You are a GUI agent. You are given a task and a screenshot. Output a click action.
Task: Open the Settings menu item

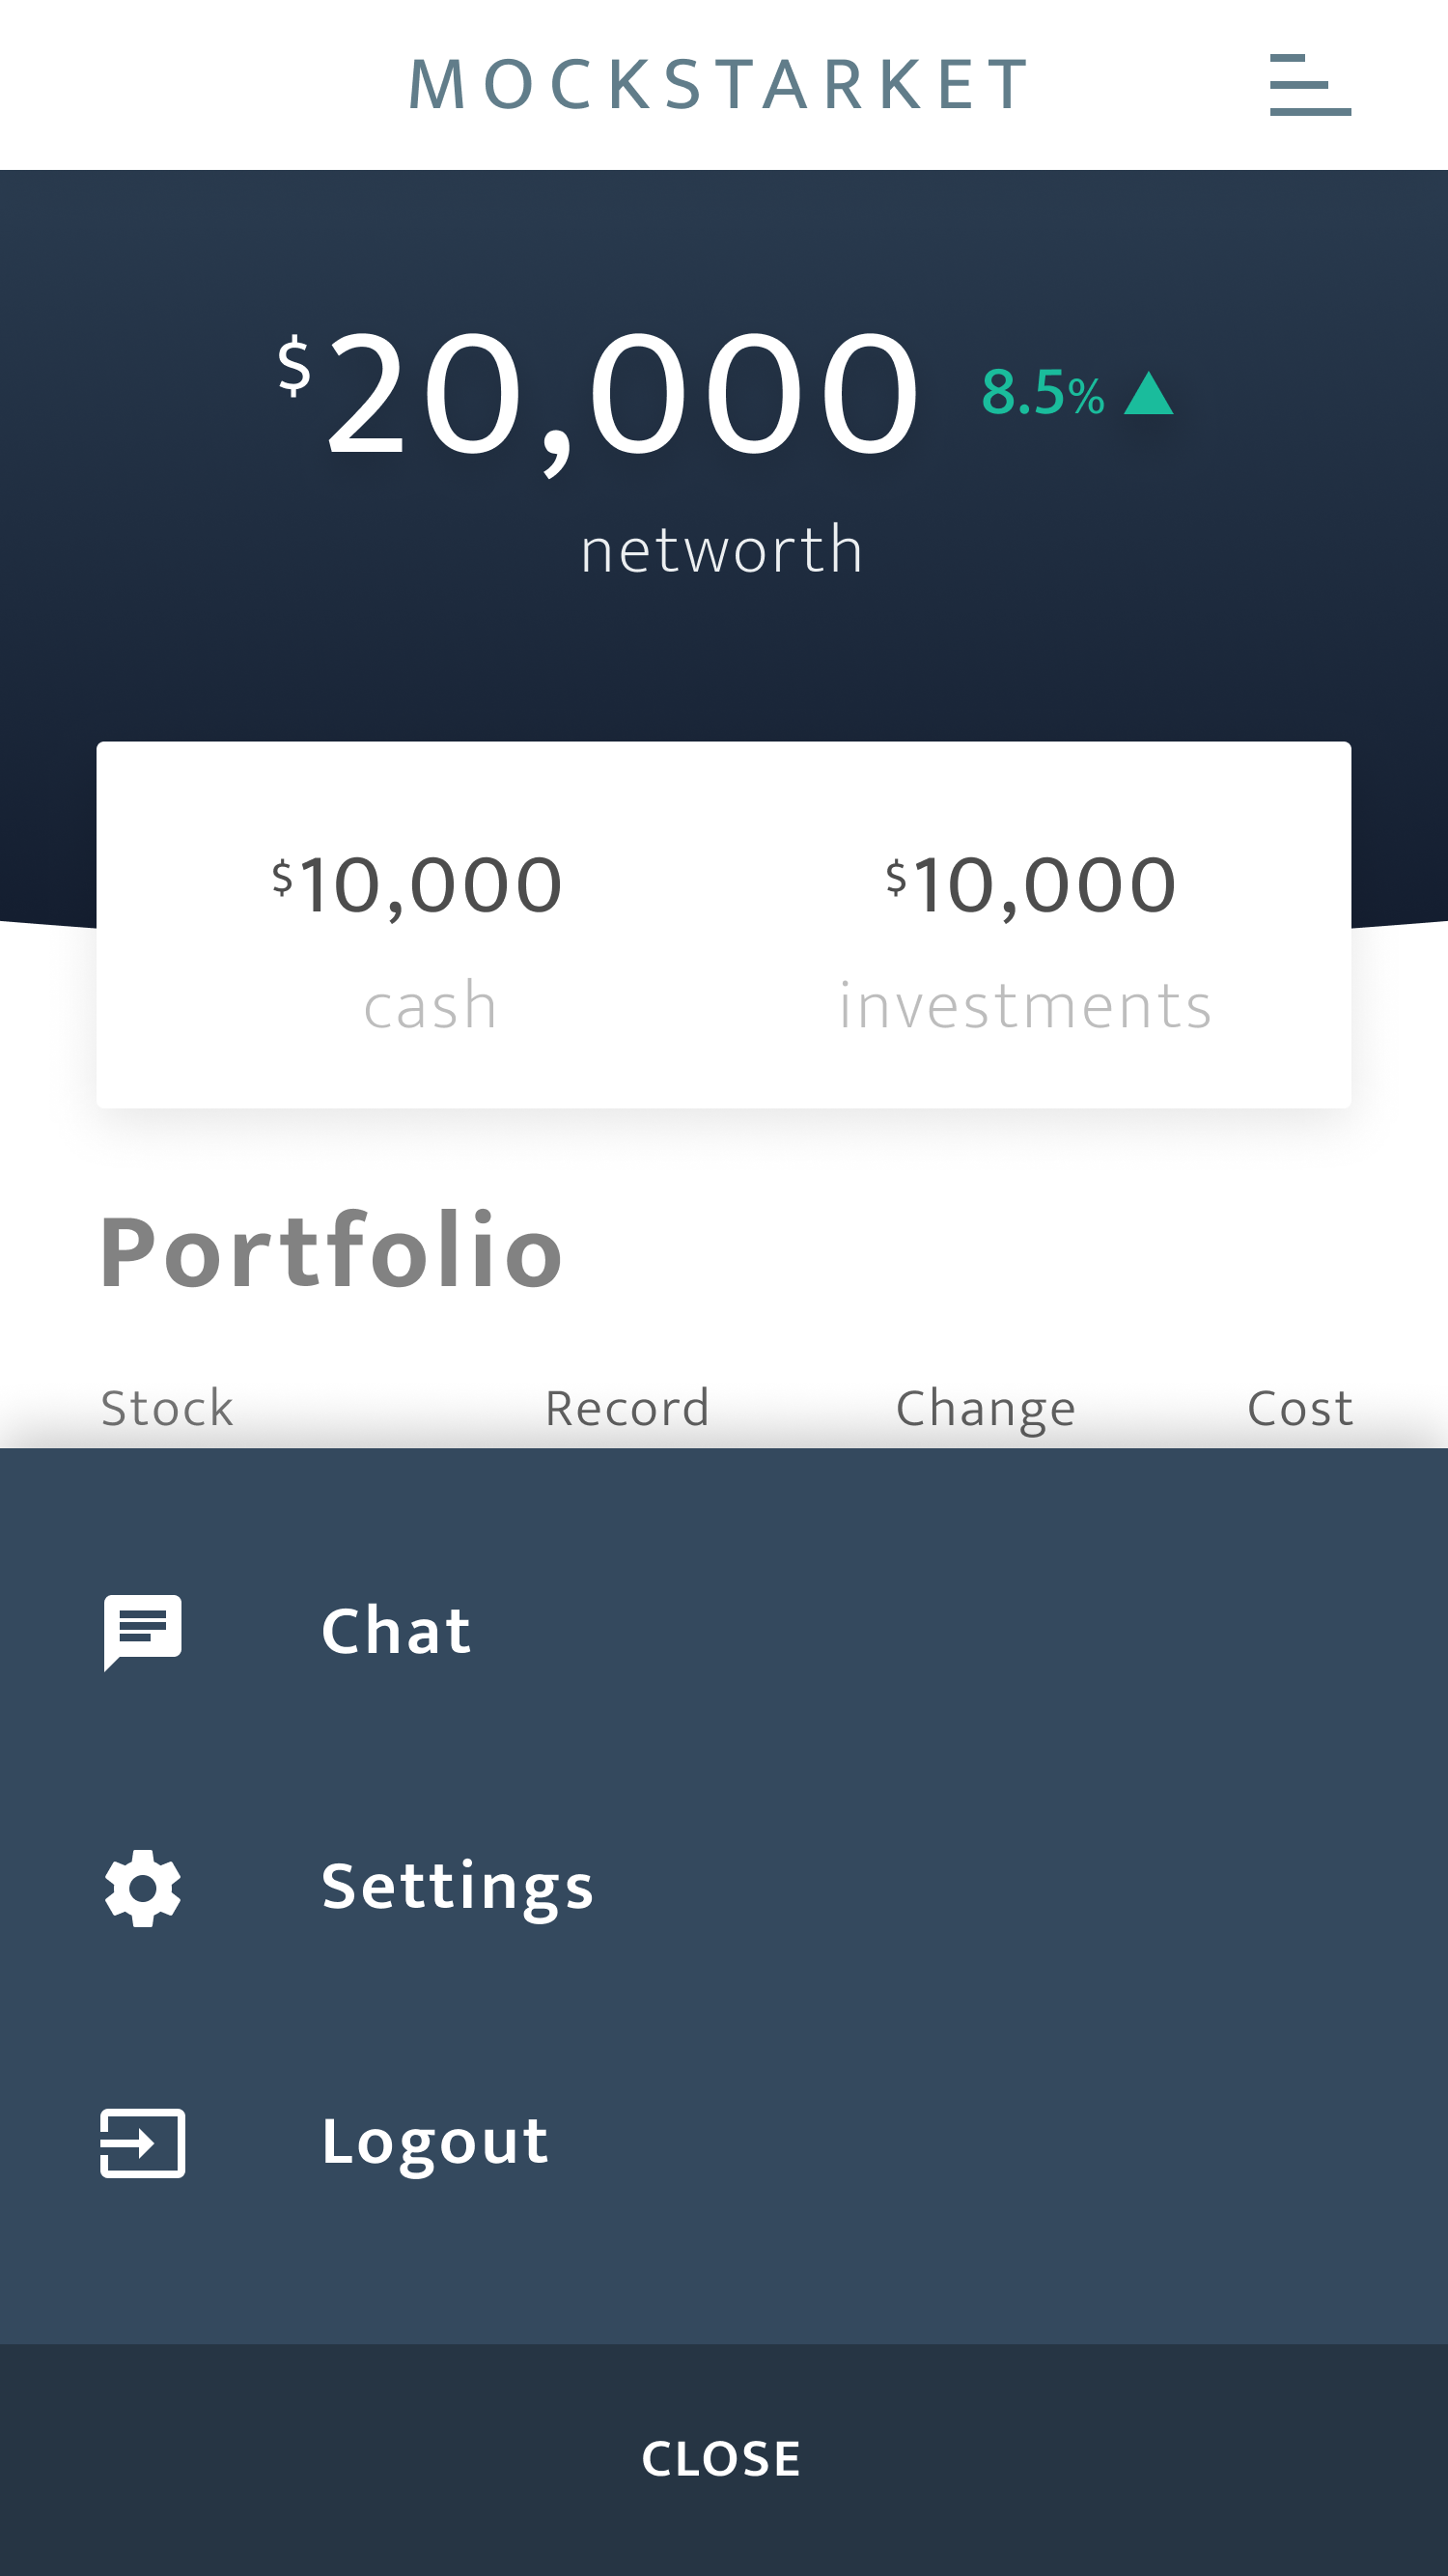[x=457, y=1887]
